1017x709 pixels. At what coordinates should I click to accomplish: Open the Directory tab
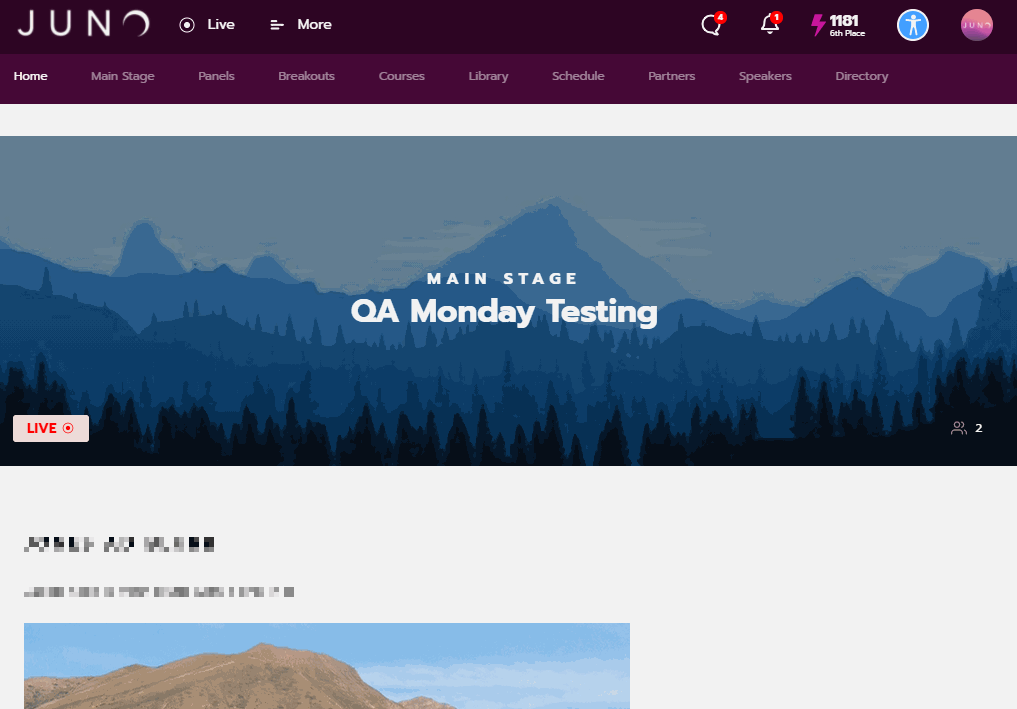pyautogui.click(x=861, y=76)
